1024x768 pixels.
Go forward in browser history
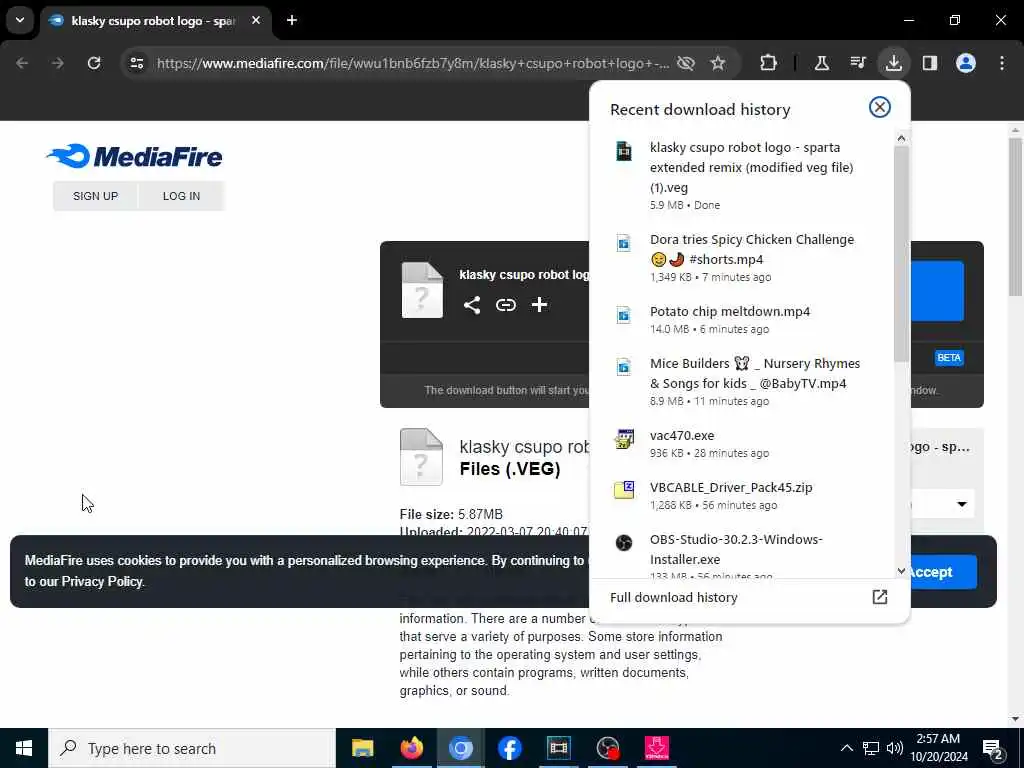[x=58, y=63]
